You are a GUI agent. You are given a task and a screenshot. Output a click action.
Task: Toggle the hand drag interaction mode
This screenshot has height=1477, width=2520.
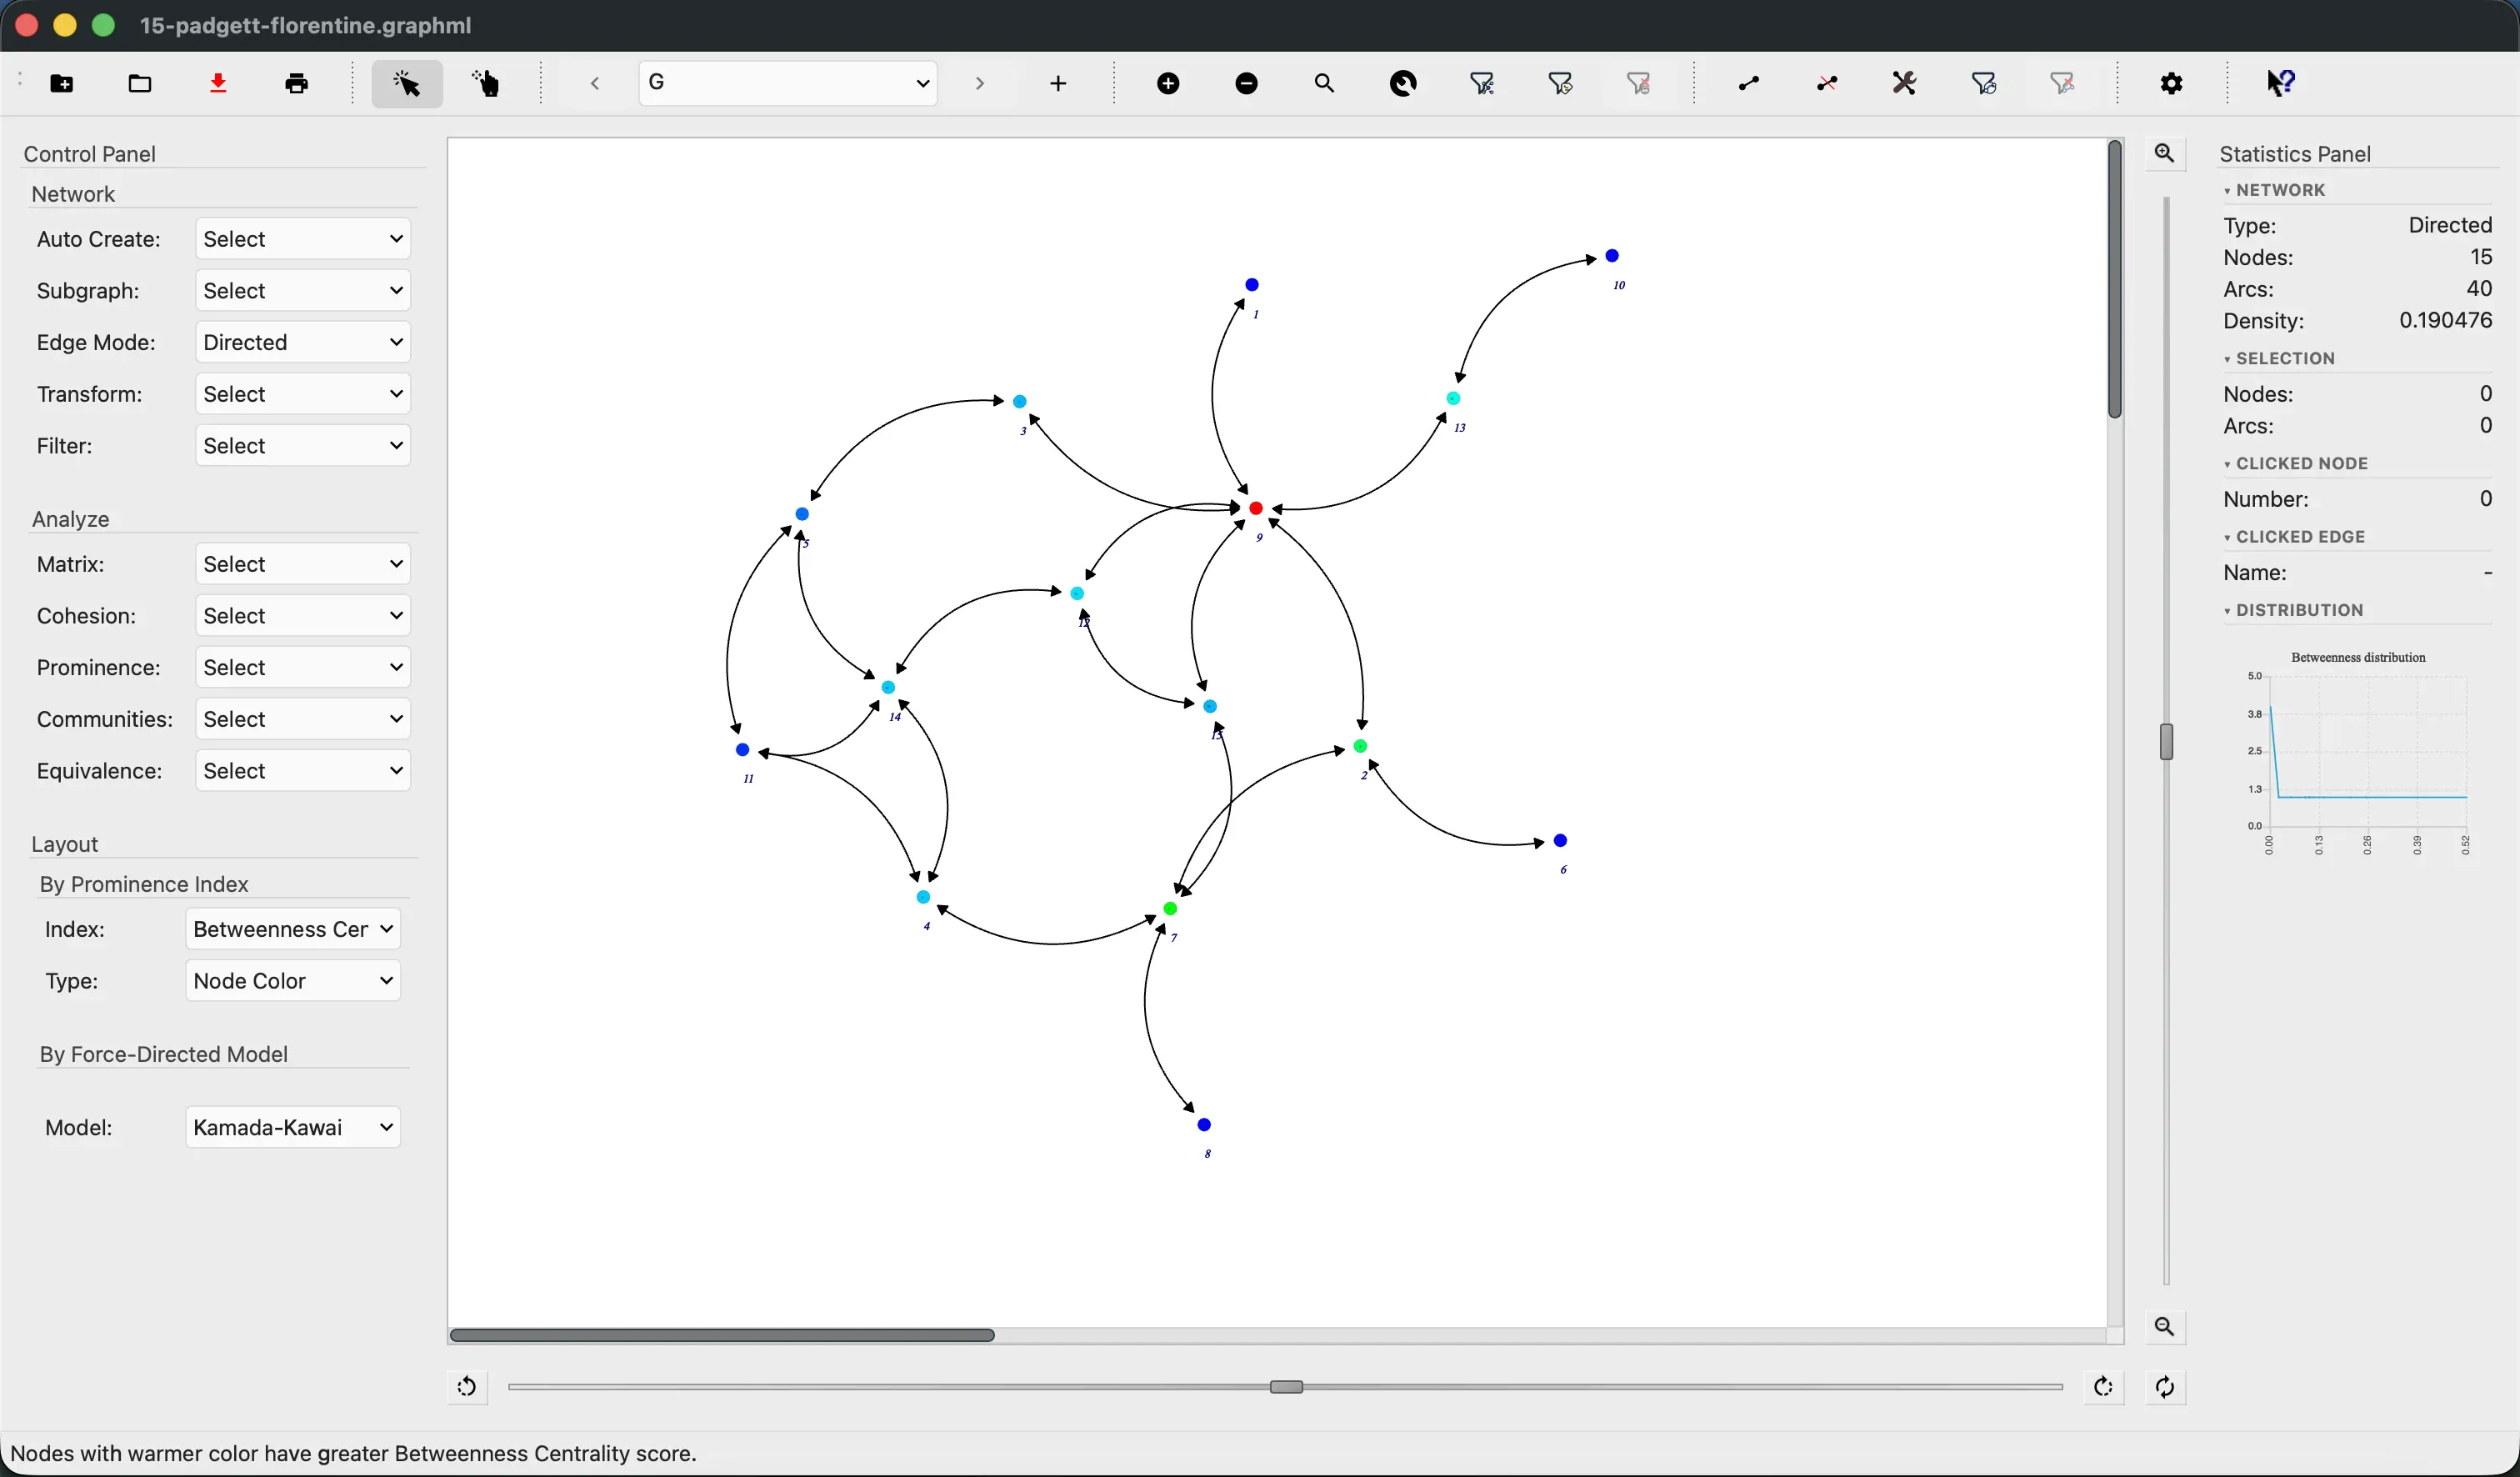(486, 84)
